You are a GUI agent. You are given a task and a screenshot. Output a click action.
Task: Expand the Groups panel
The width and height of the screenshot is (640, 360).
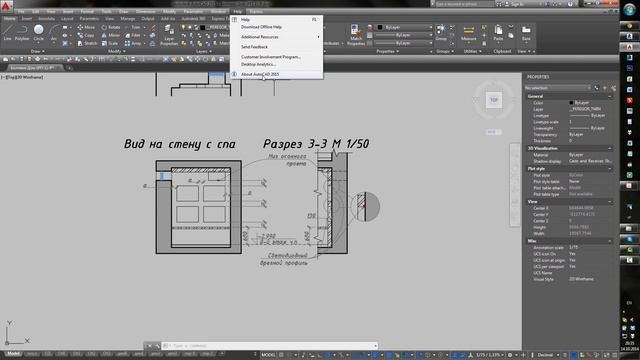click(x=445, y=51)
